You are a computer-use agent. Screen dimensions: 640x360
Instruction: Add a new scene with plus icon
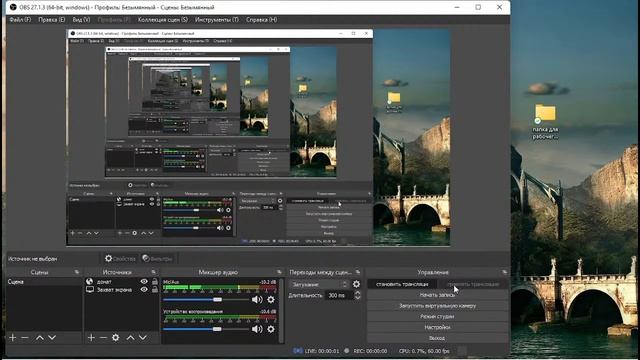tap(13, 338)
